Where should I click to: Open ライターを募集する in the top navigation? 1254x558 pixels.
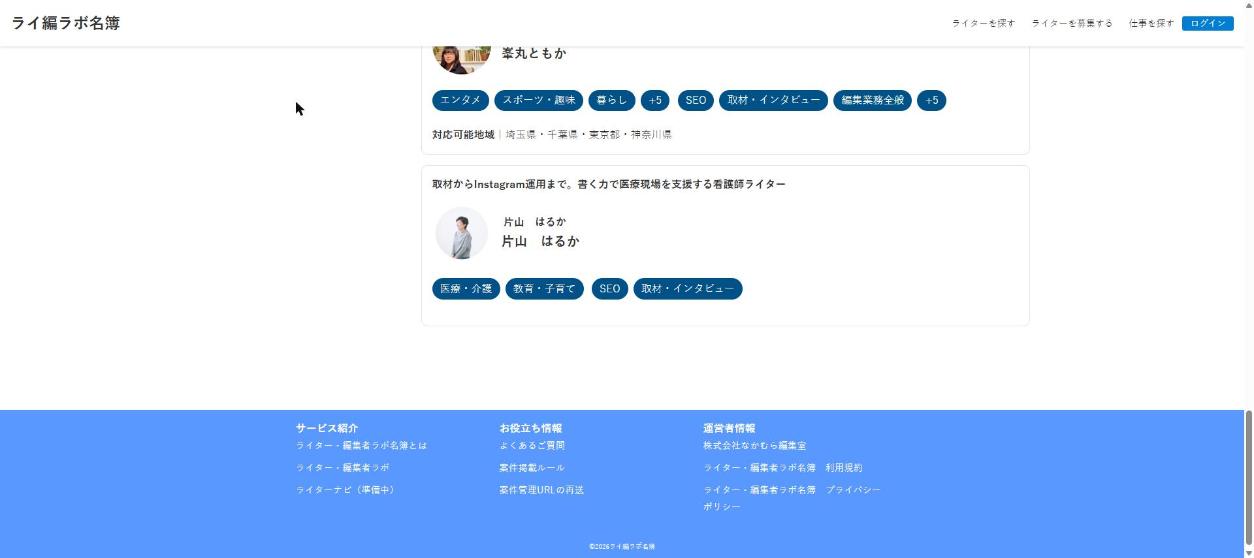(x=1072, y=23)
